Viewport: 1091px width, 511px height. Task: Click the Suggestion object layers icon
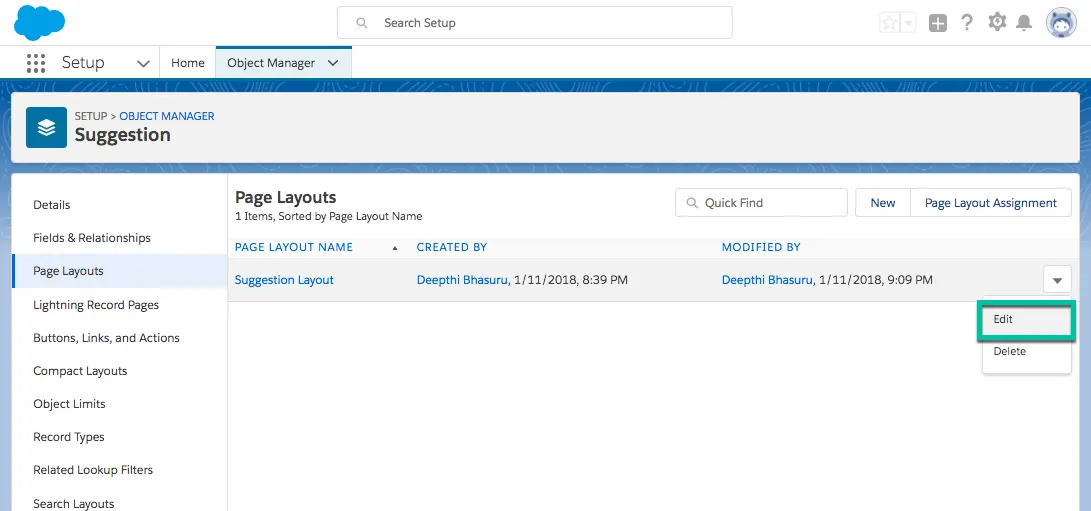[46, 127]
